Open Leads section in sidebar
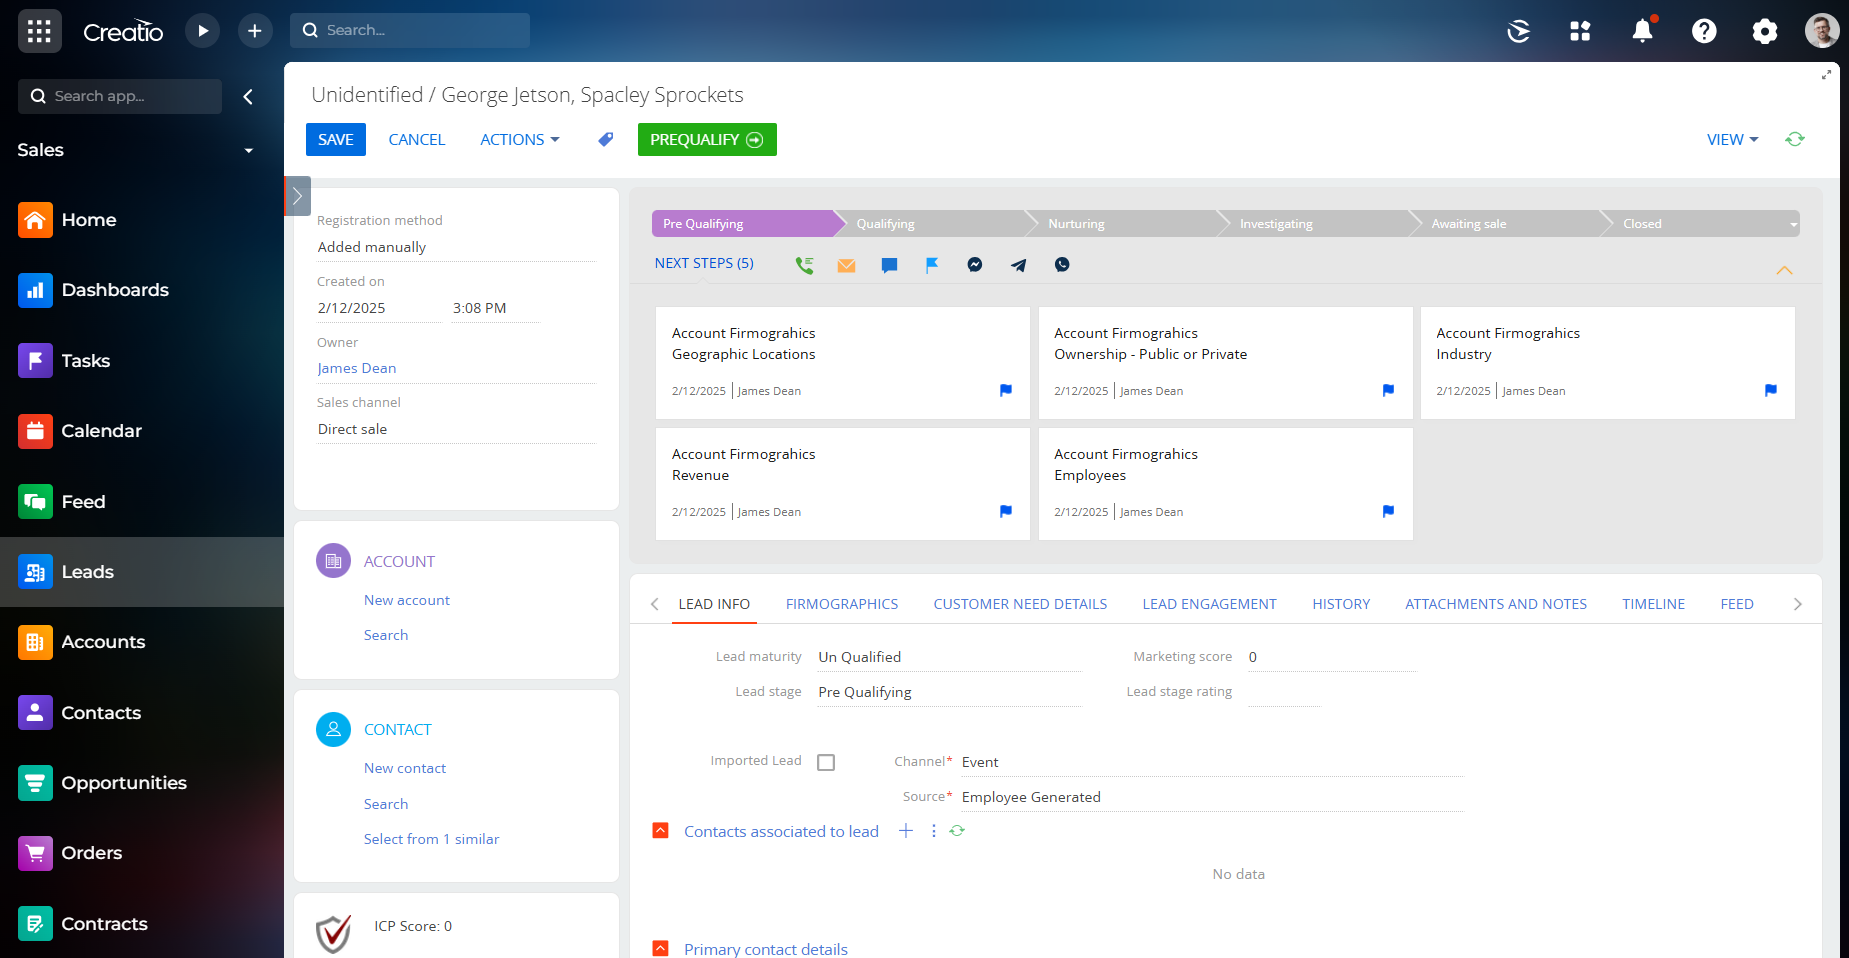Viewport: 1849px width, 958px height. point(142,572)
